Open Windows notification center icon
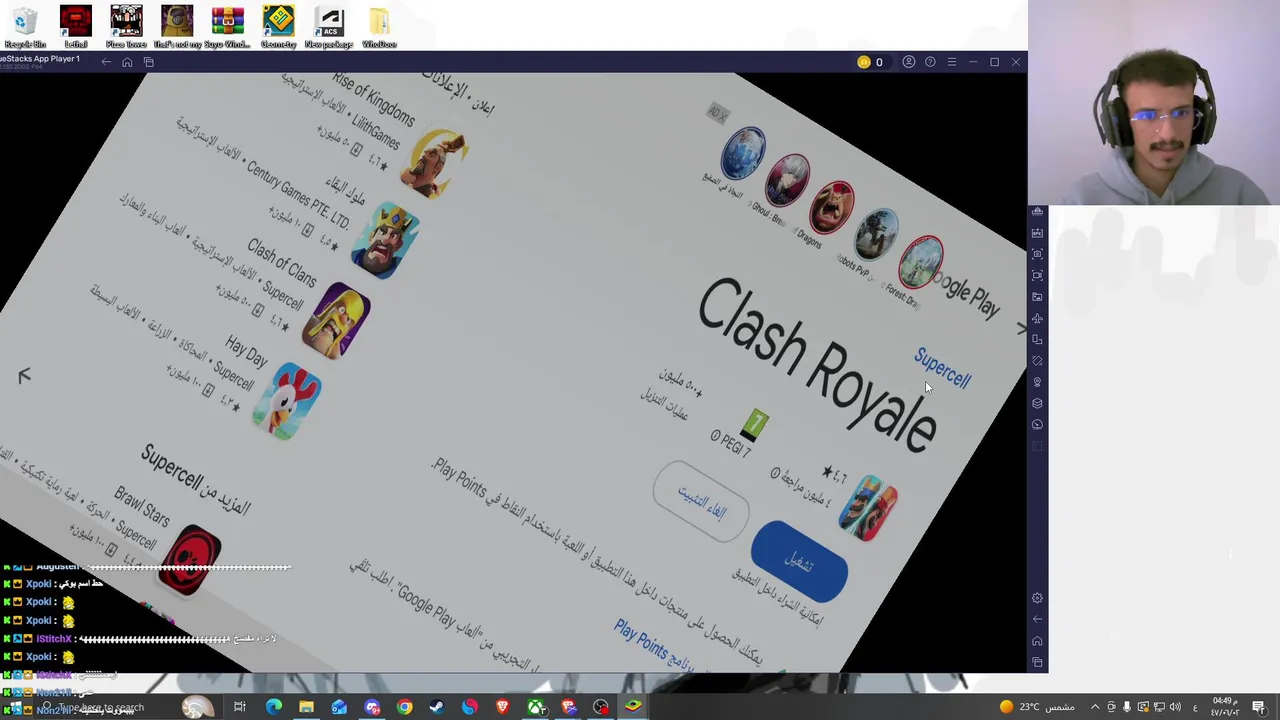The width and height of the screenshot is (1280, 720). point(1259,707)
